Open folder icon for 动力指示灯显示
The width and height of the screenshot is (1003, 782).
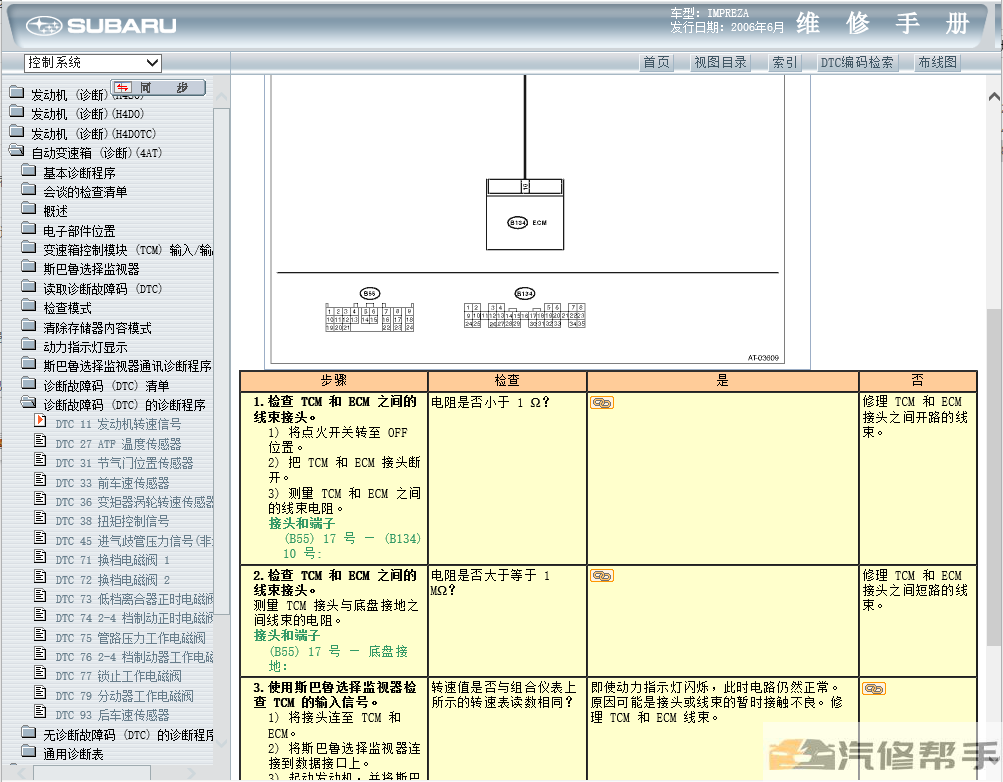click(x=28, y=345)
